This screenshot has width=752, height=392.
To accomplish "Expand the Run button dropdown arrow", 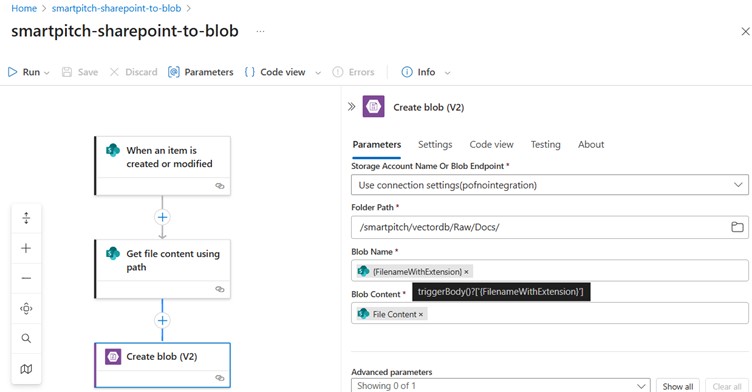I will coord(47,73).
